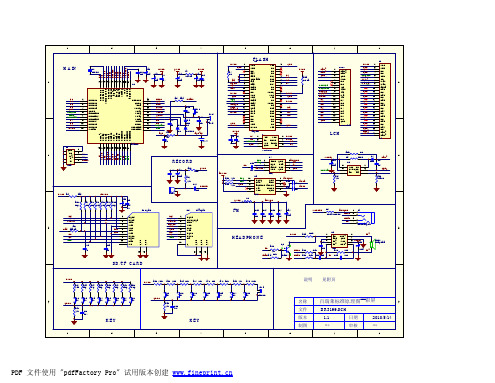The height and width of the screenshot is (383, 495).
Task: Click the microphone symbol in RECORD section
Action: coord(172,190)
